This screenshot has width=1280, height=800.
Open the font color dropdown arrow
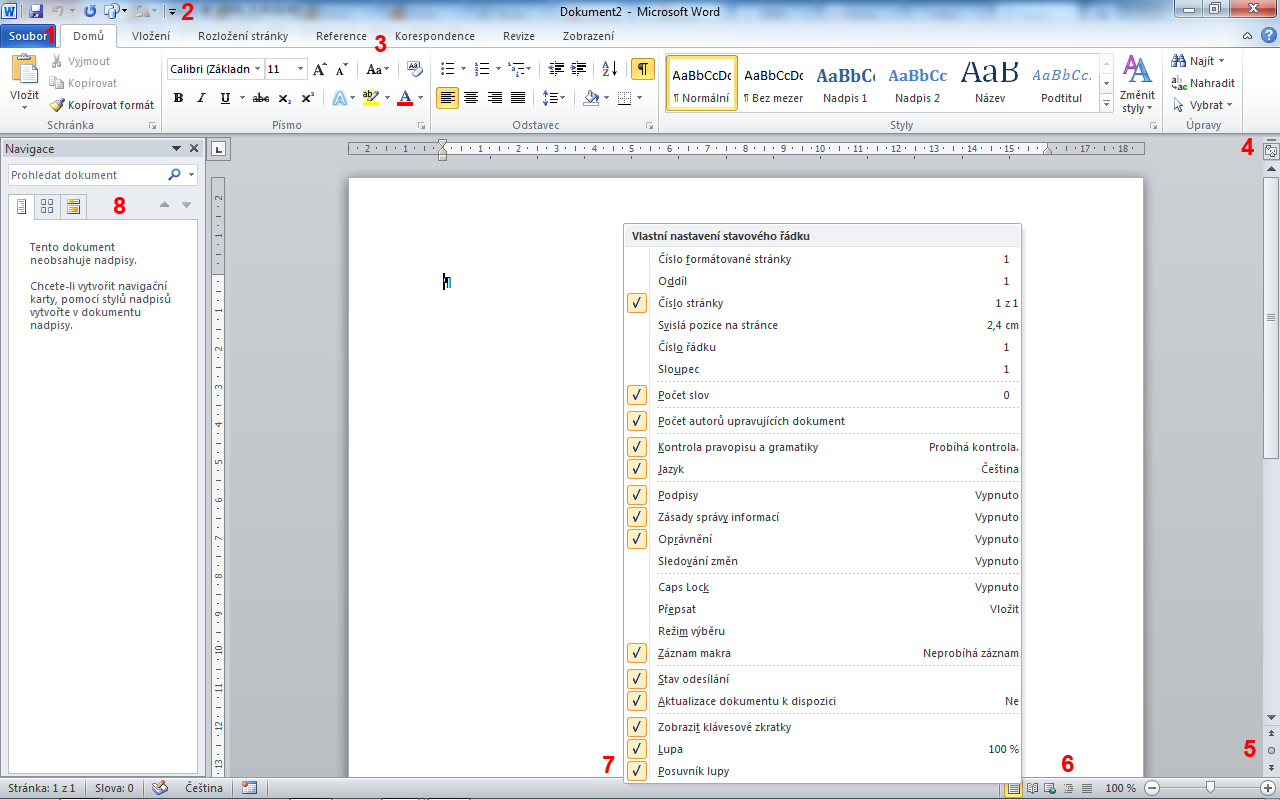click(x=420, y=98)
